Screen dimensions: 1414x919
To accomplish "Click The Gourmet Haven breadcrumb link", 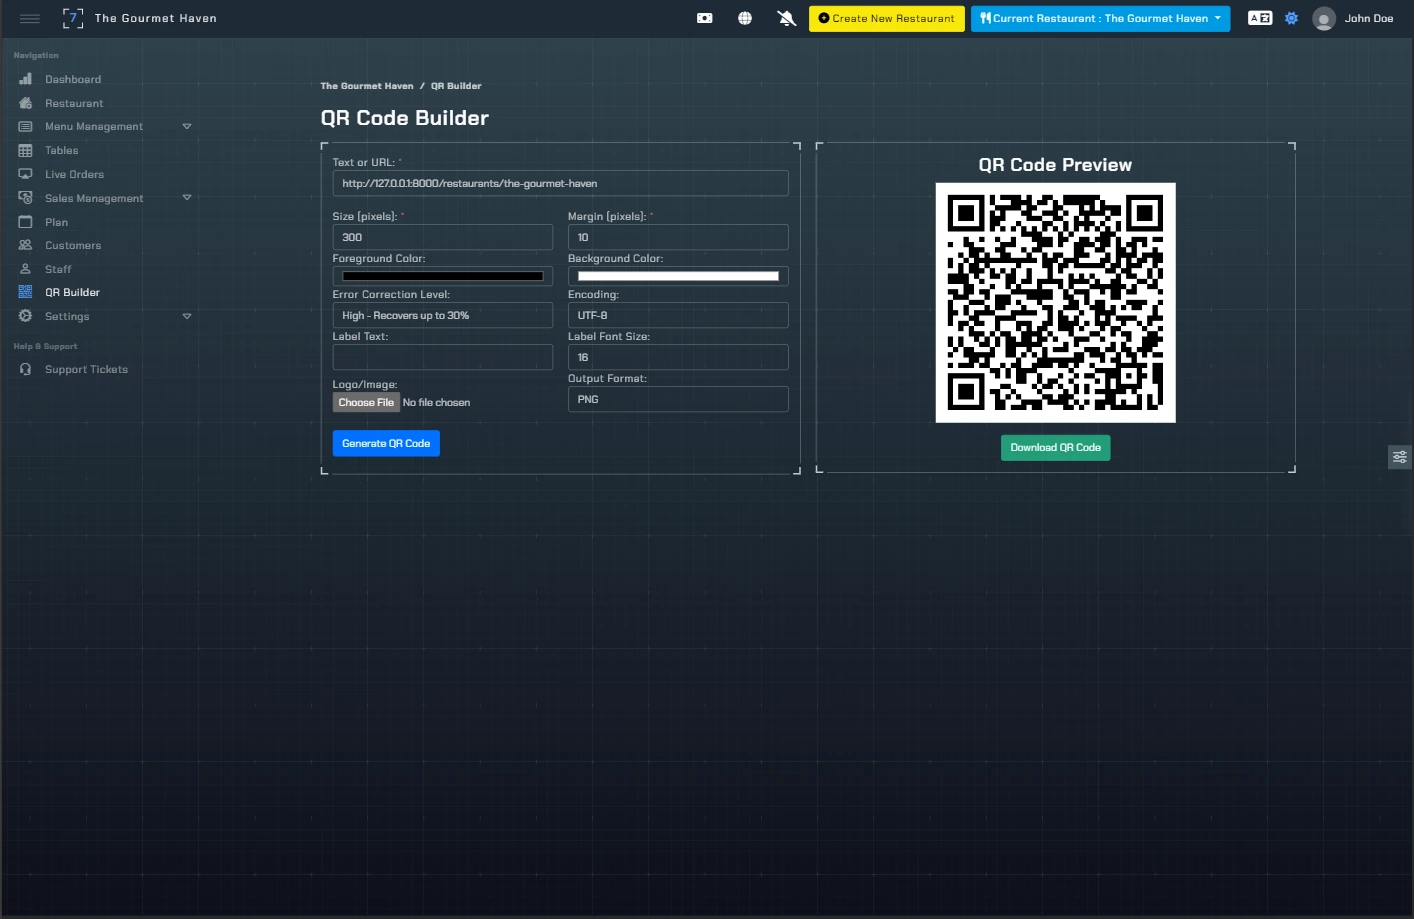I will tap(367, 86).
